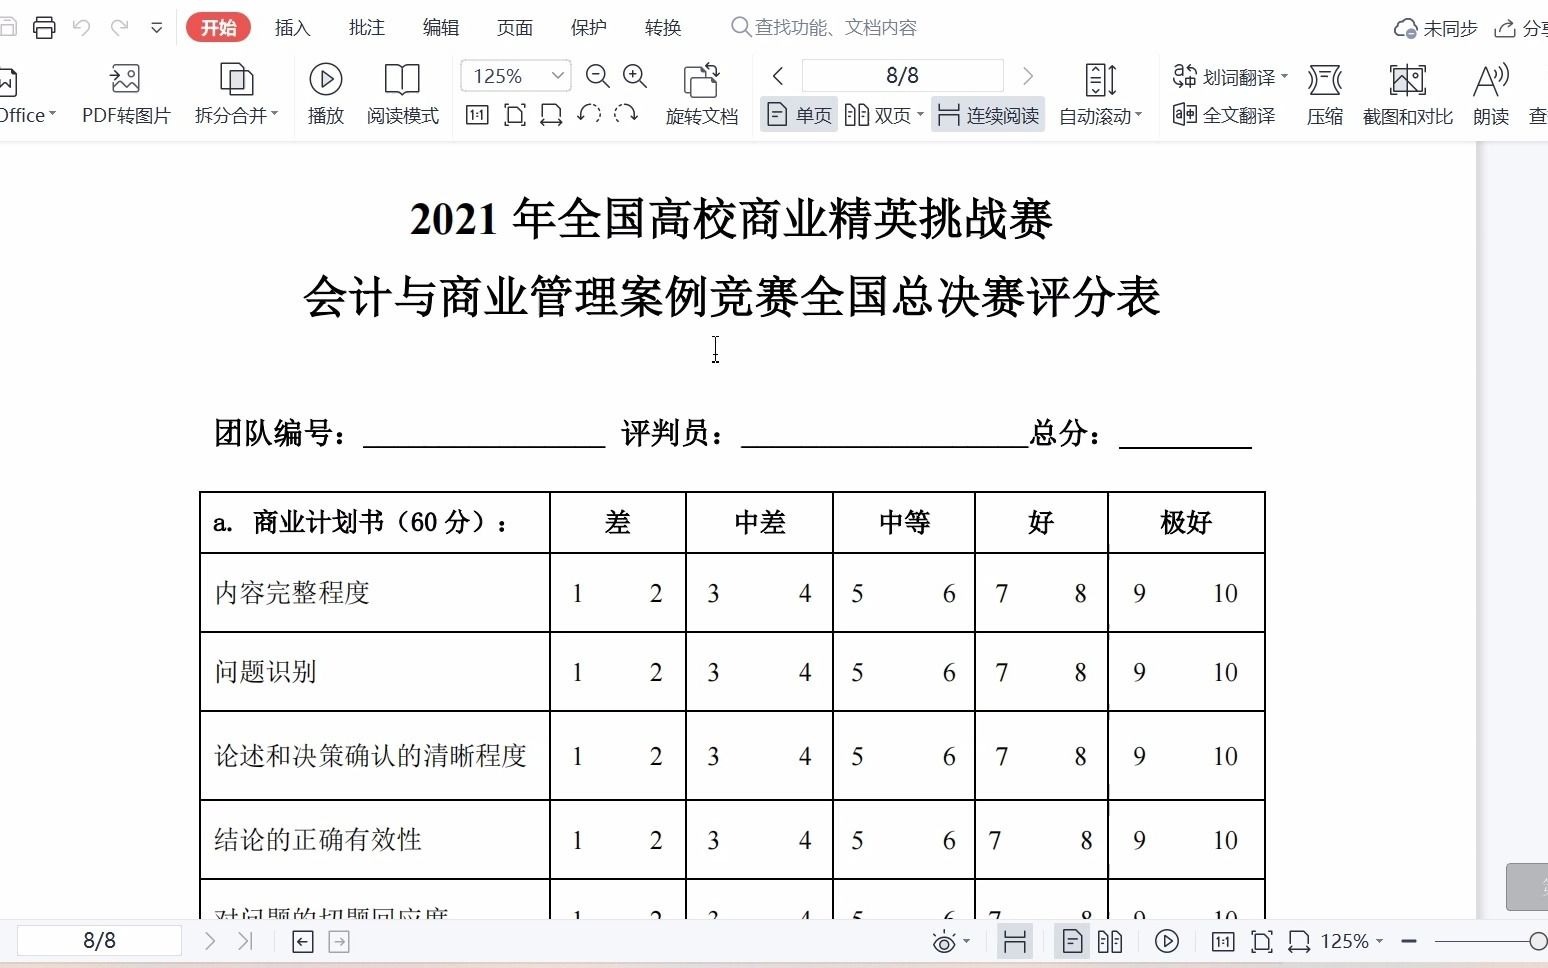This screenshot has width=1548, height=968.
Task: Open the 插入 tab
Action: (x=292, y=27)
